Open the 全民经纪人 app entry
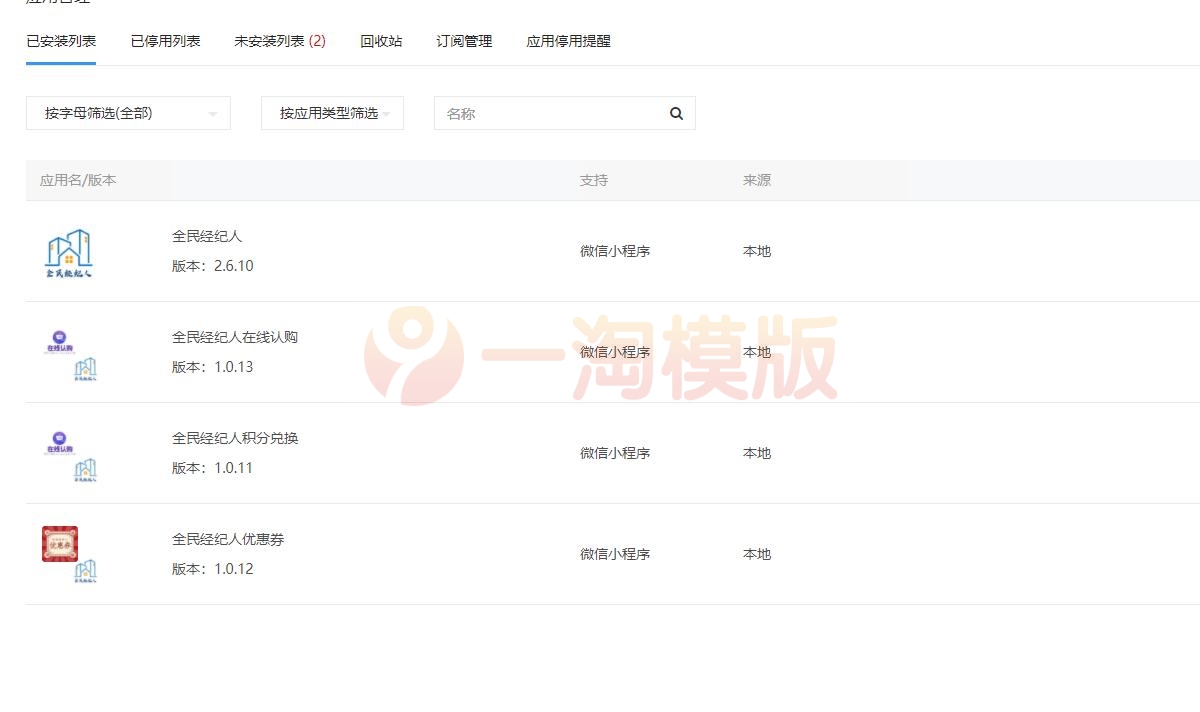The width and height of the screenshot is (1200, 712). coord(205,236)
